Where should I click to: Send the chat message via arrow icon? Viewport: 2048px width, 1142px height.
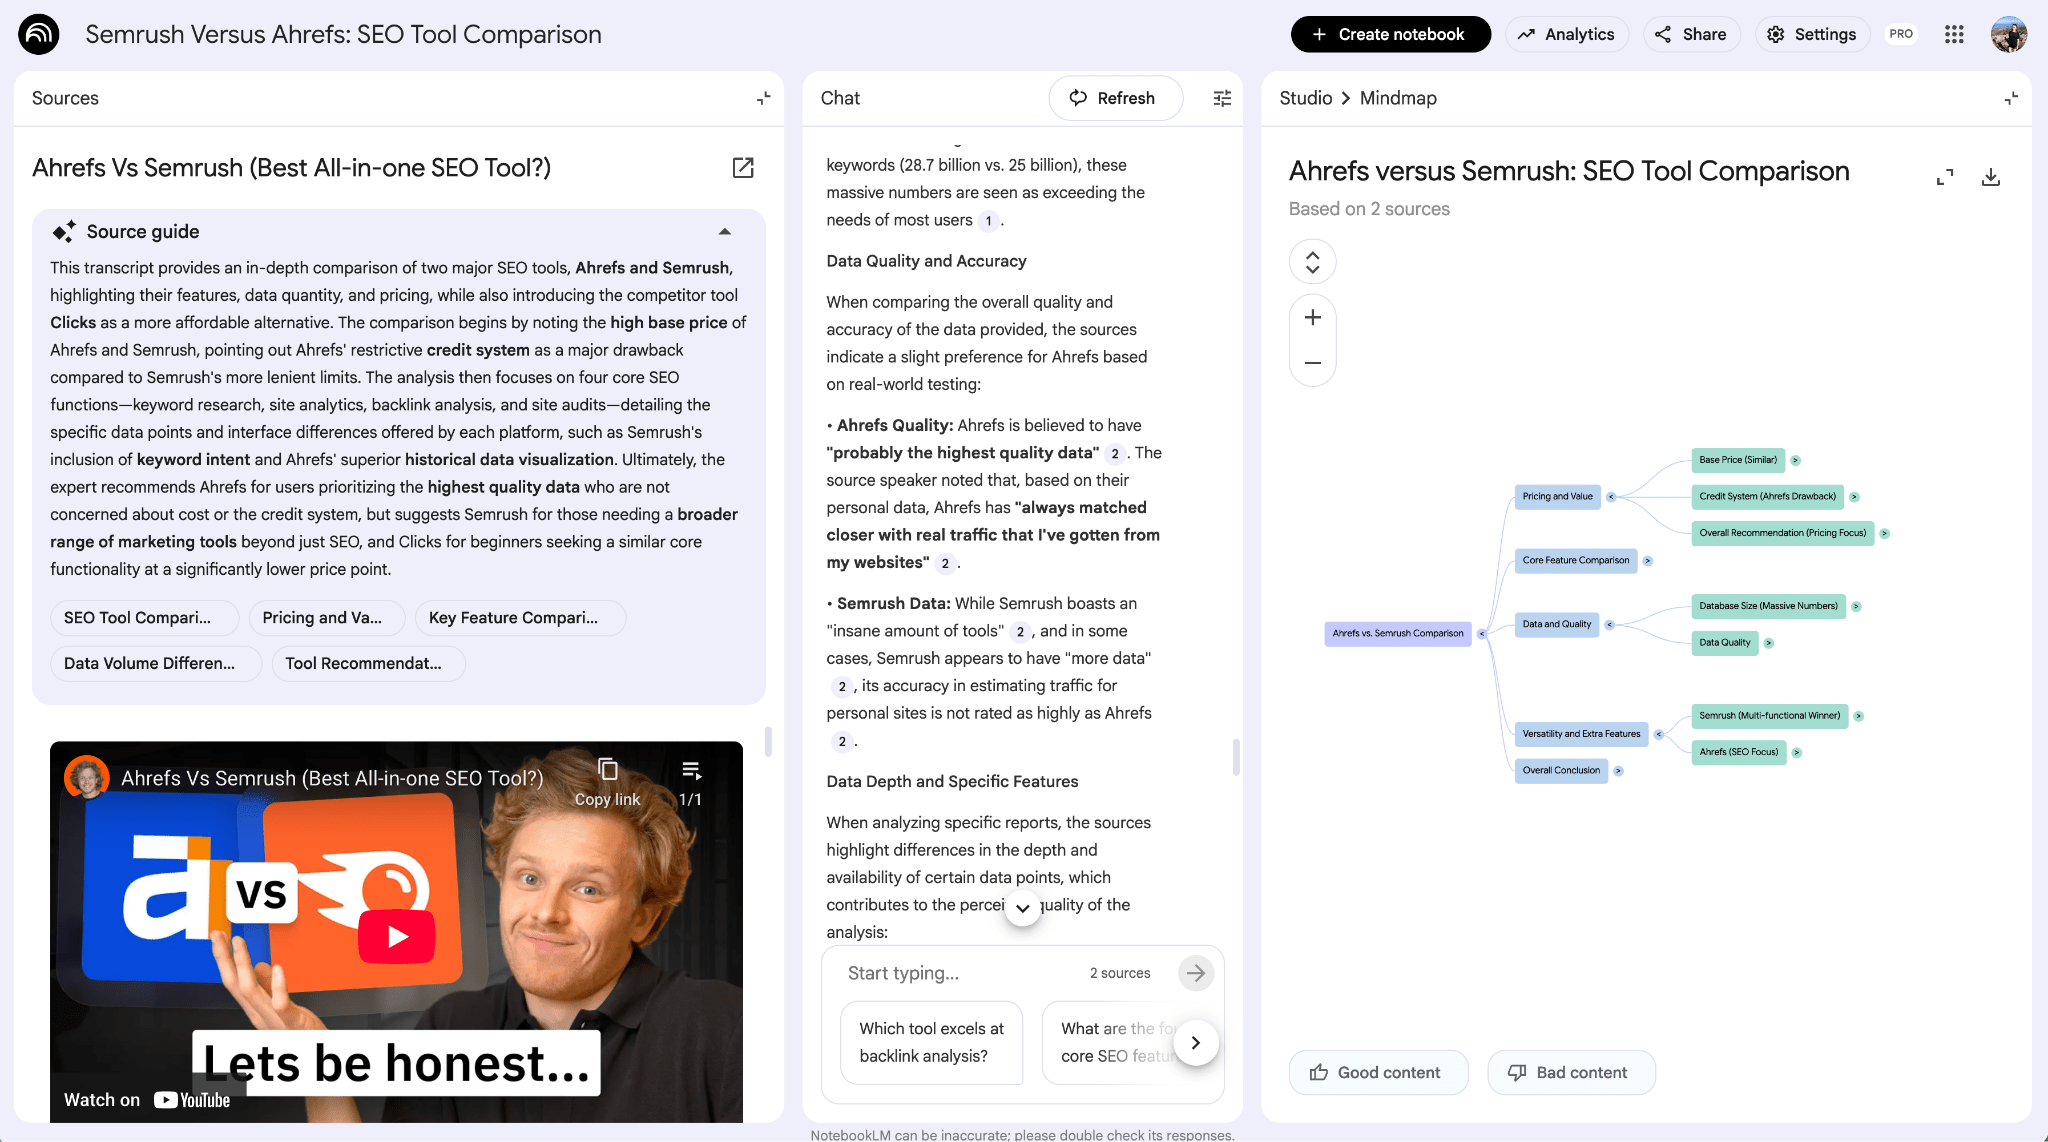pos(1196,972)
